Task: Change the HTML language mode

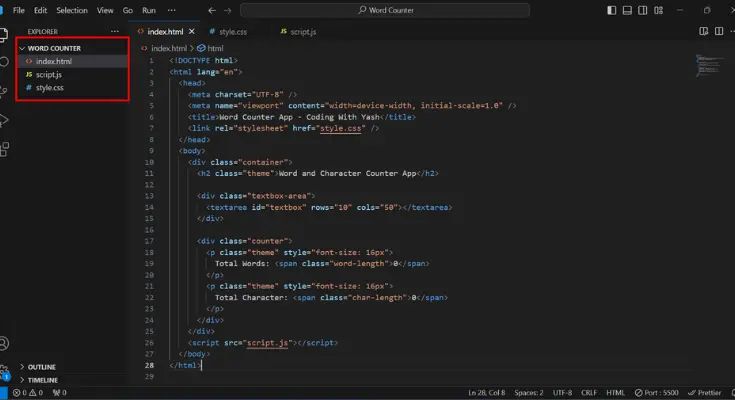Action: click(615, 393)
